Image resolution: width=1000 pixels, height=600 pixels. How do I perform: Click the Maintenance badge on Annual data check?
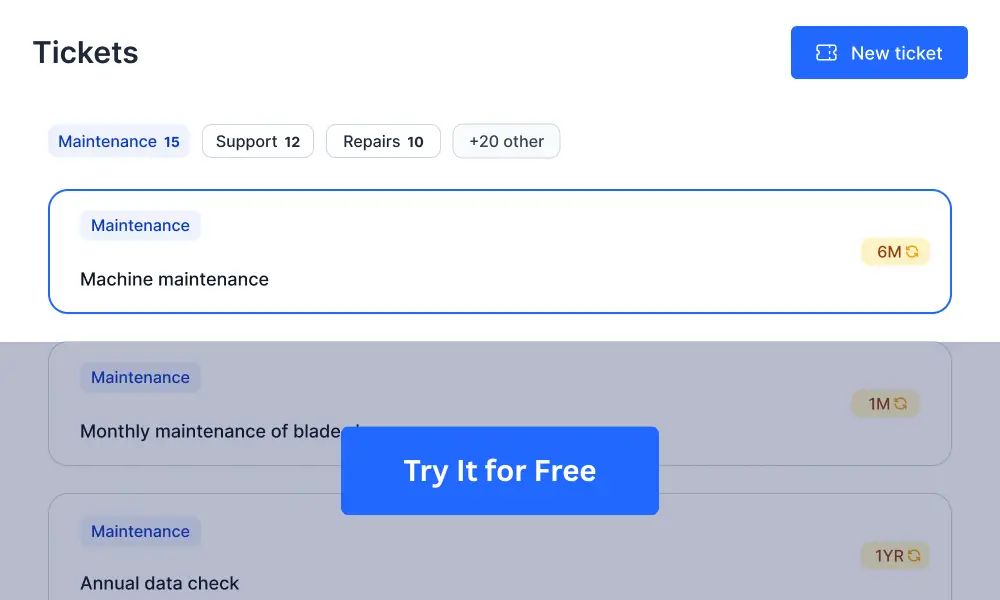(x=140, y=531)
